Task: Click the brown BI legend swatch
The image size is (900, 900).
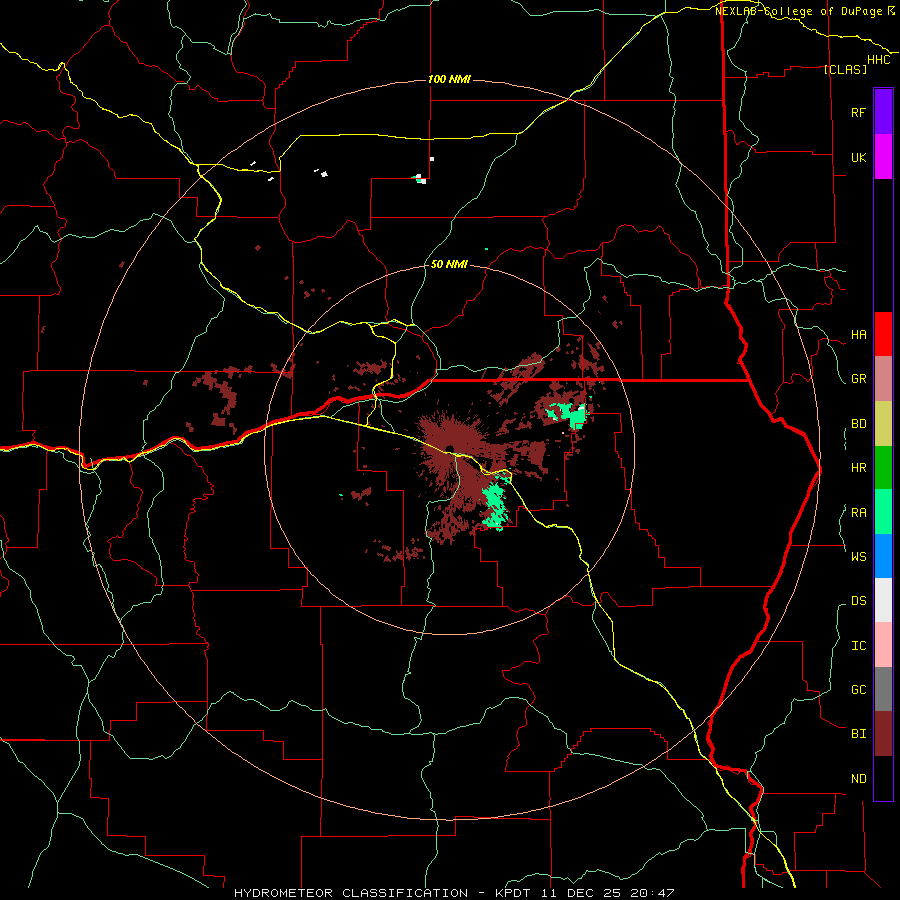Action: pyautogui.click(x=883, y=734)
